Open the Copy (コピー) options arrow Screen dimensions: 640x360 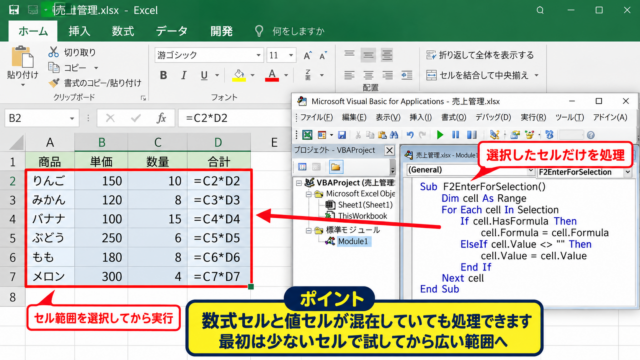96,68
